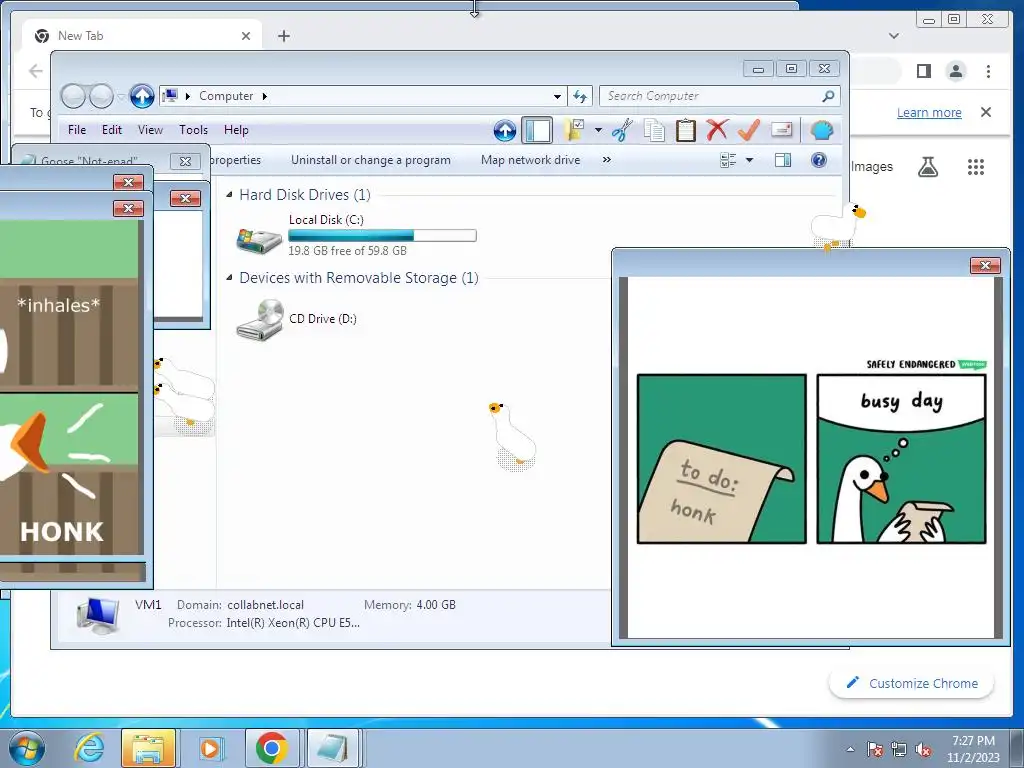Open Windows Explorer taskbar button

click(148, 748)
